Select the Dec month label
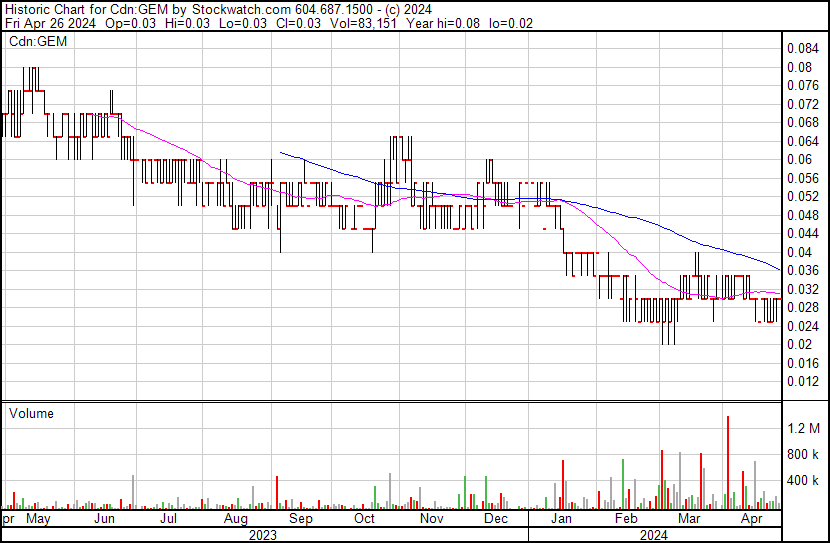This screenshot has width=830, height=543. (496, 519)
